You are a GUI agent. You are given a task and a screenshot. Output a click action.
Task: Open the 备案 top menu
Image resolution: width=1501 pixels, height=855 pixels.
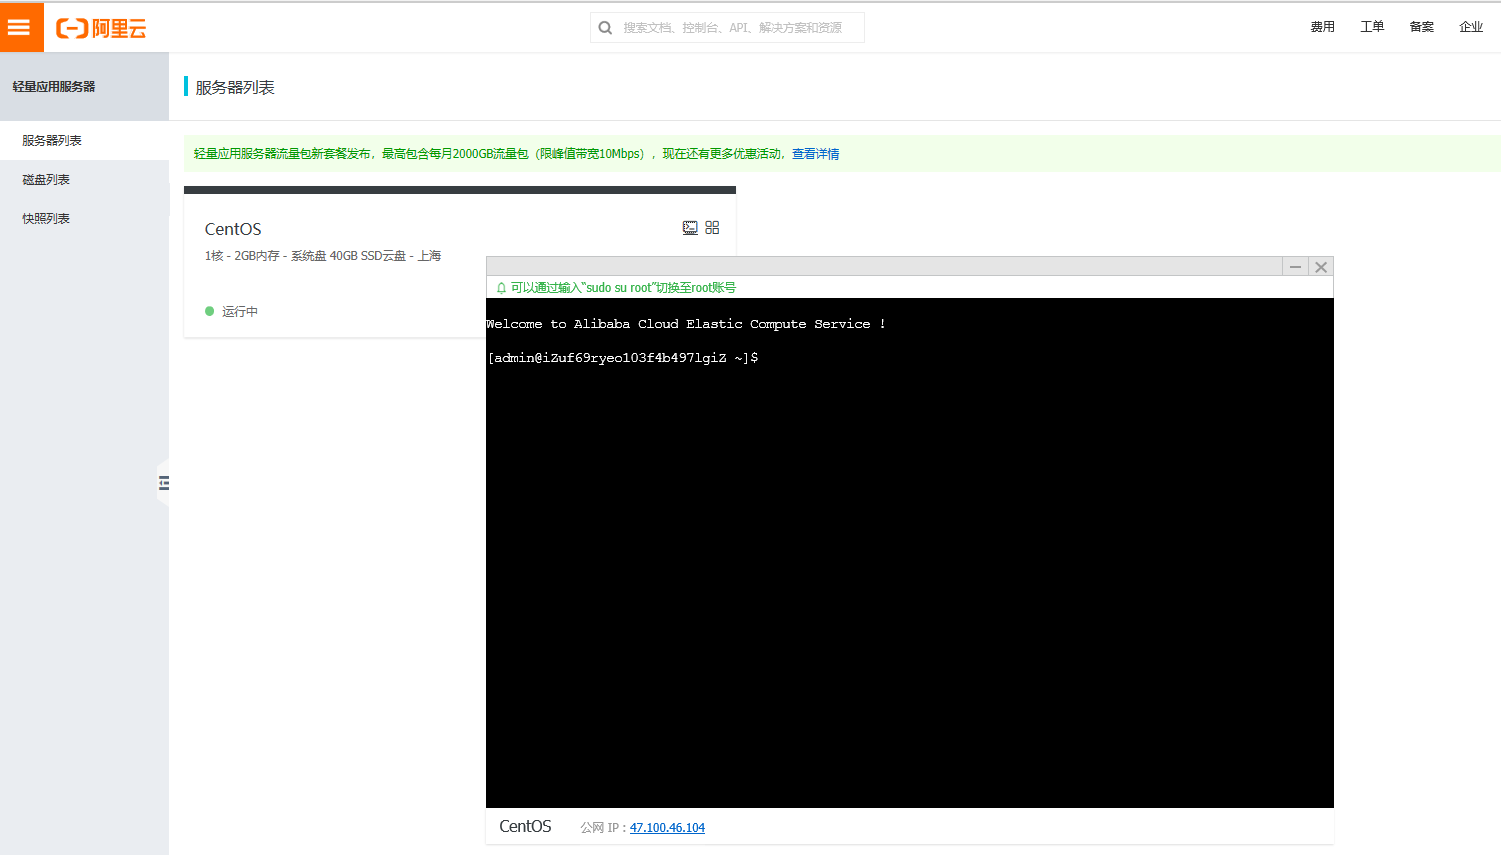click(1421, 27)
